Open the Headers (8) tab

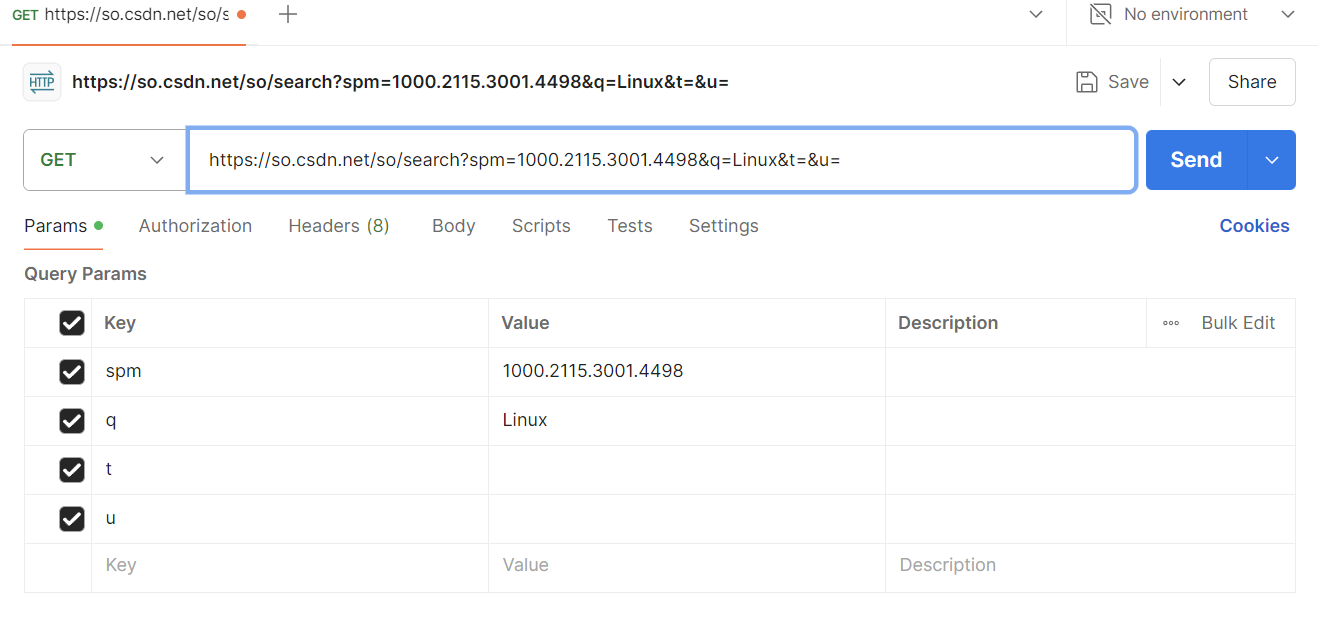click(339, 226)
